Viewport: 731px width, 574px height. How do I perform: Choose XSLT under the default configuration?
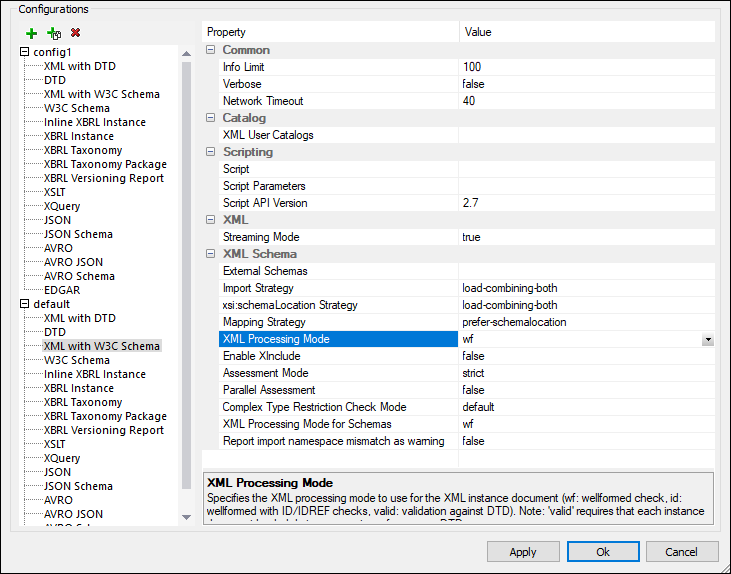pyautogui.click(x=57, y=444)
